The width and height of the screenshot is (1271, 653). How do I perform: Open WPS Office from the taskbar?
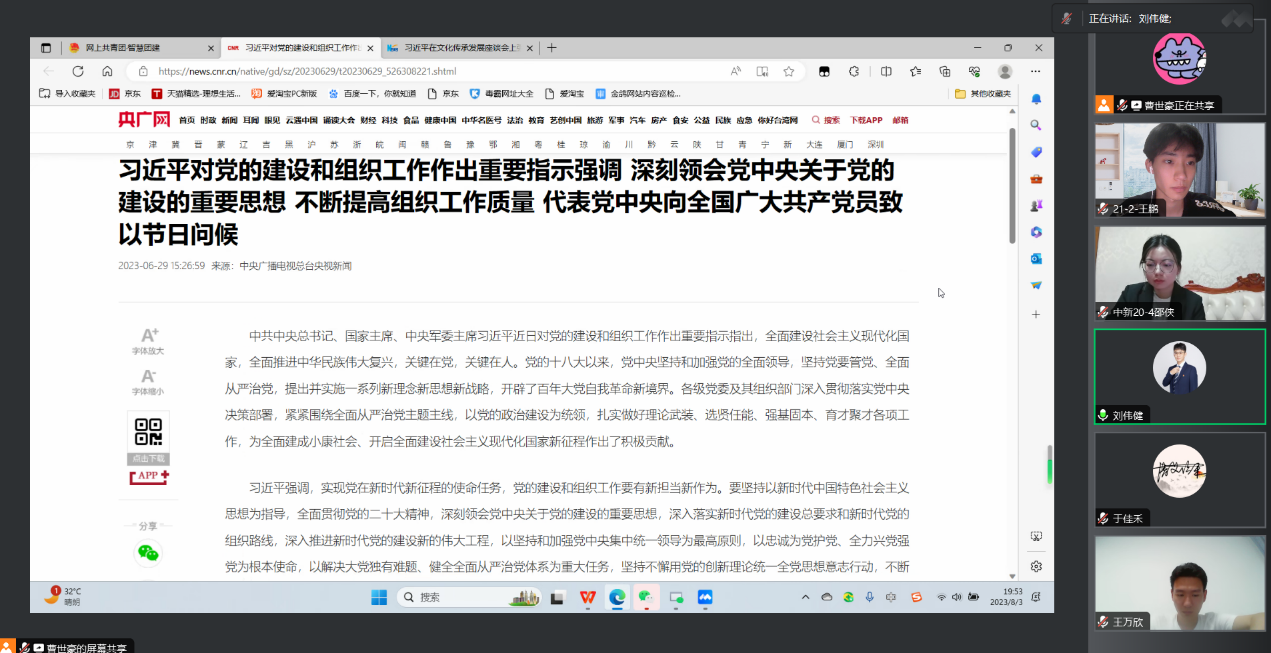(588, 597)
